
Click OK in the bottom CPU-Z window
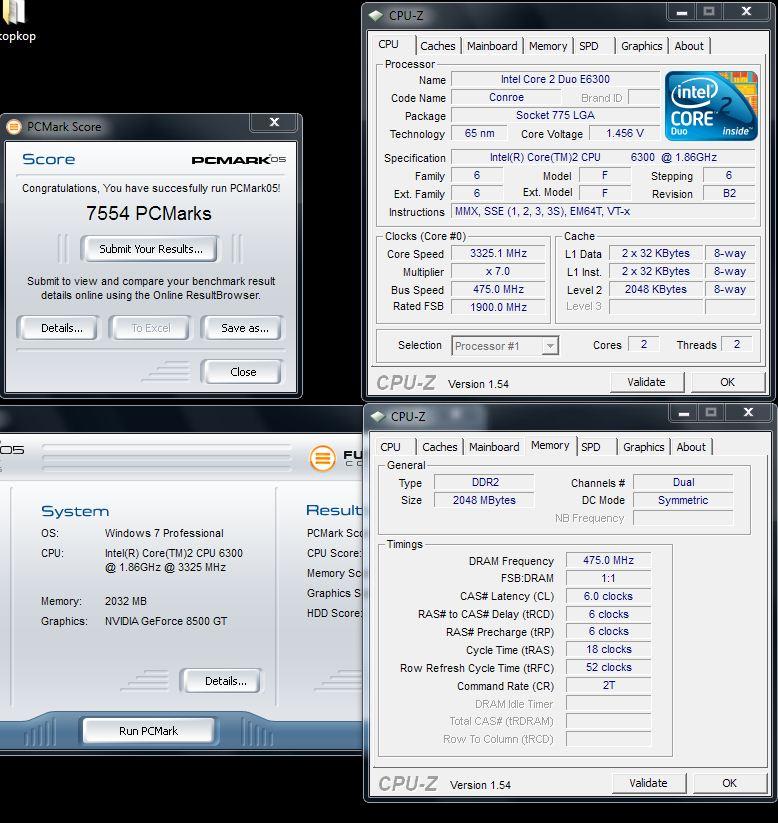(729, 784)
